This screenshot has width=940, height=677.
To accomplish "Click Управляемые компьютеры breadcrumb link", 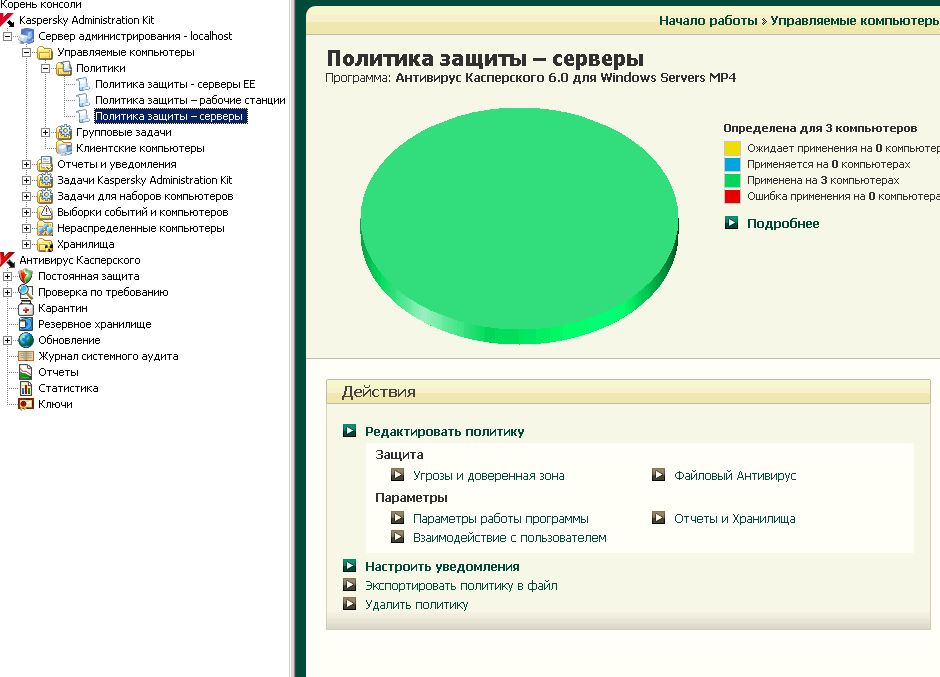I will tap(855, 20).
